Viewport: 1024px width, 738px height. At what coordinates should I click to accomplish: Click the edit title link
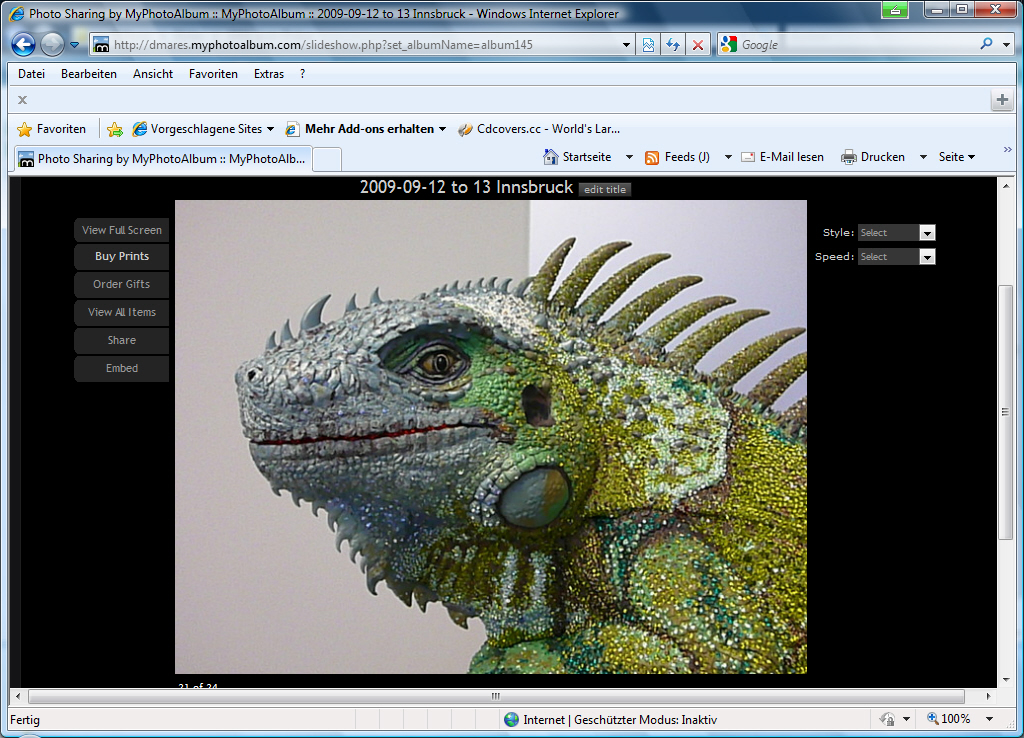click(605, 190)
